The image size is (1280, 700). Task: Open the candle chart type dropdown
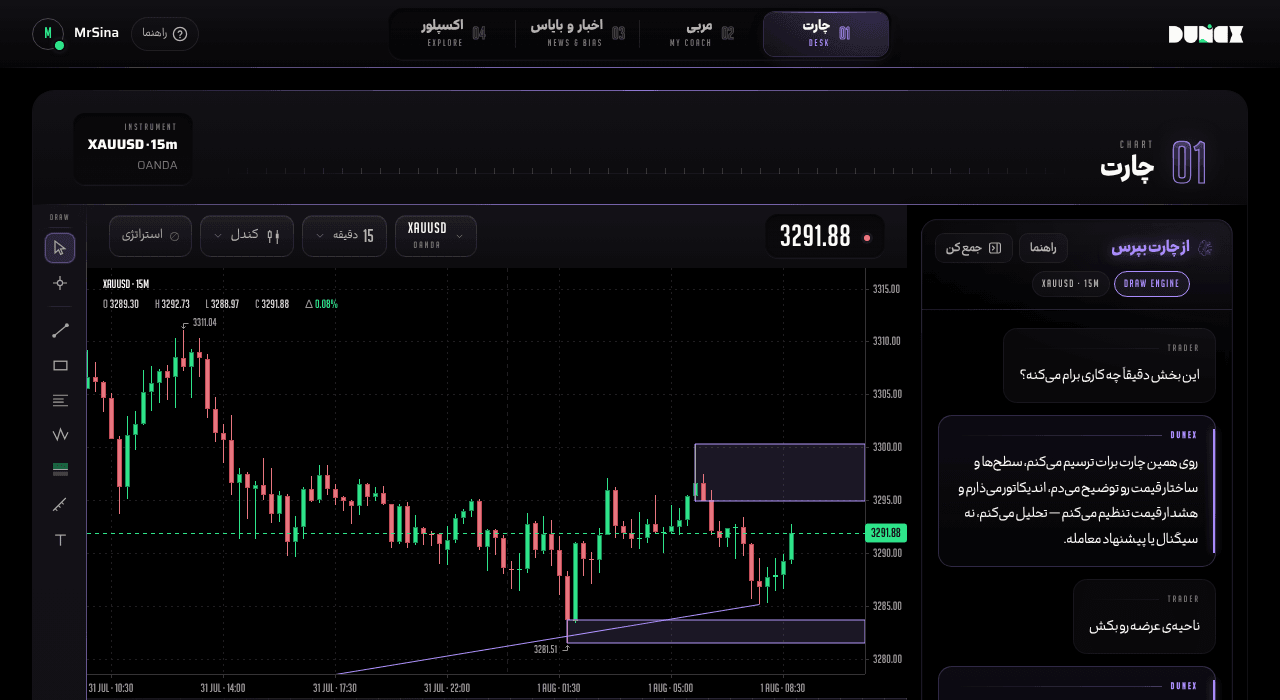247,236
